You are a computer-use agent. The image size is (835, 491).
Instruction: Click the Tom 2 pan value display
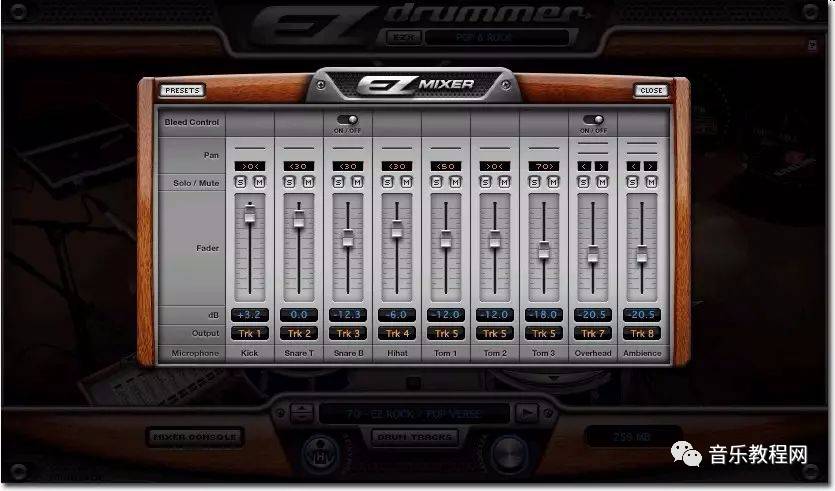point(495,166)
